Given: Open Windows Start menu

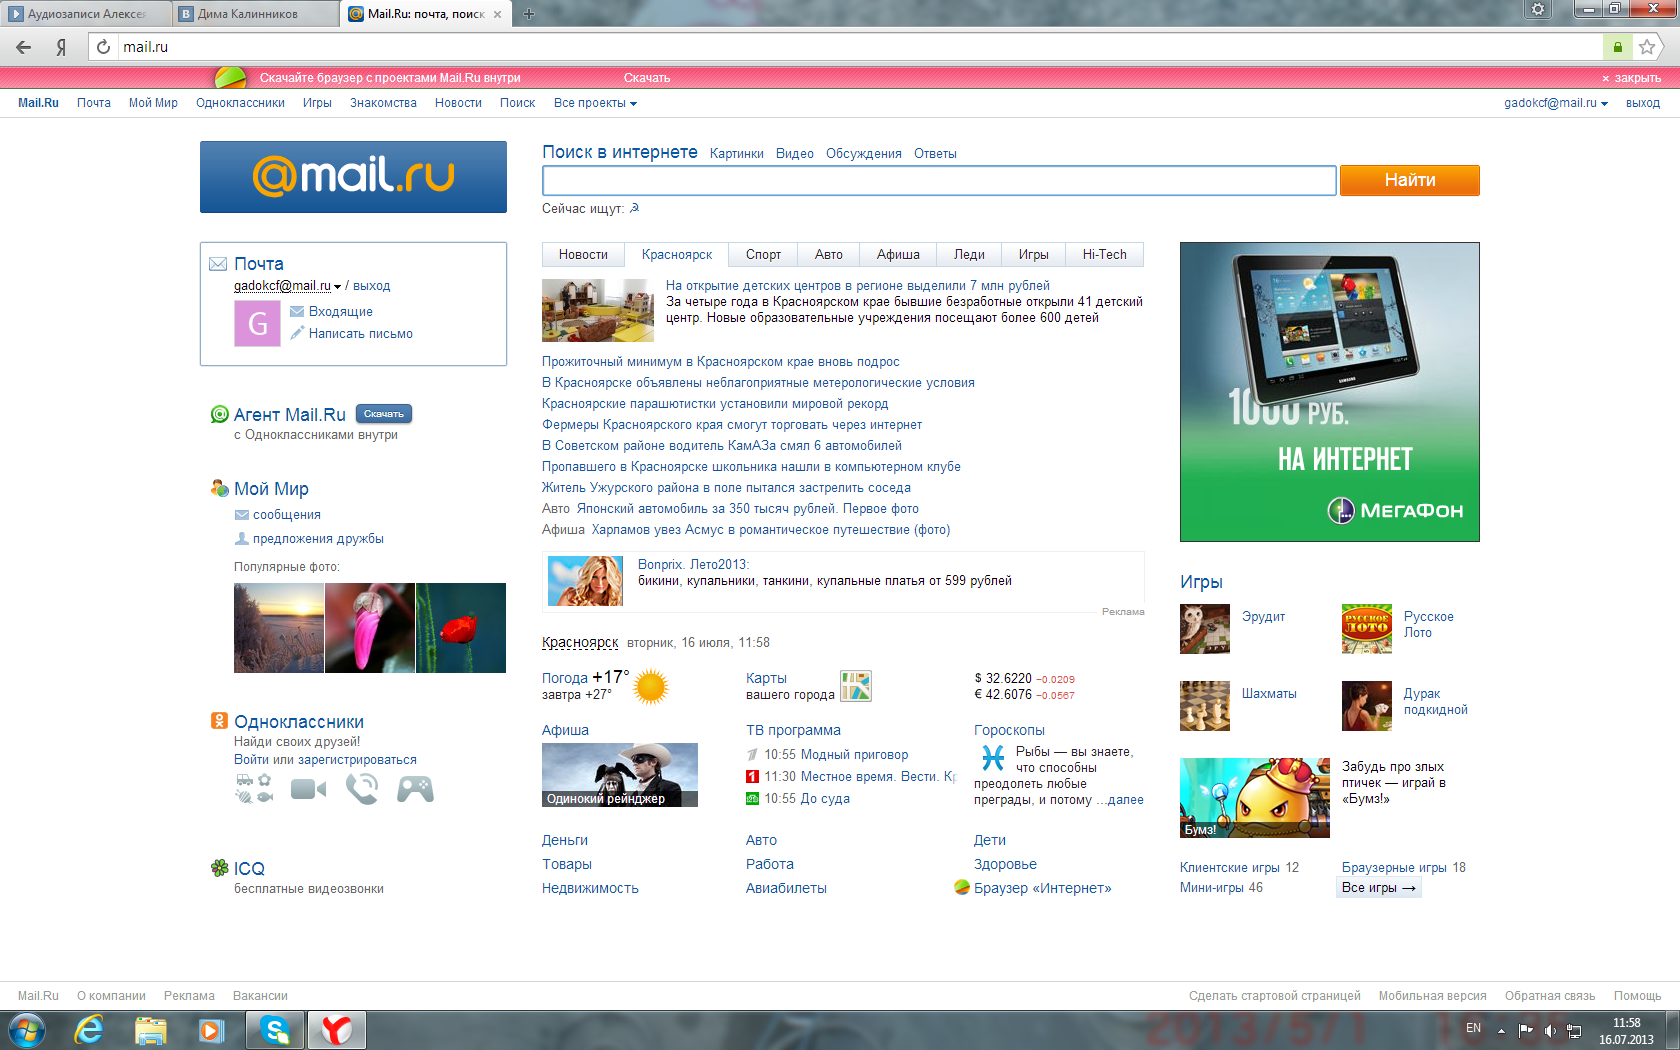Looking at the screenshot, I should tap(27, 1030).
